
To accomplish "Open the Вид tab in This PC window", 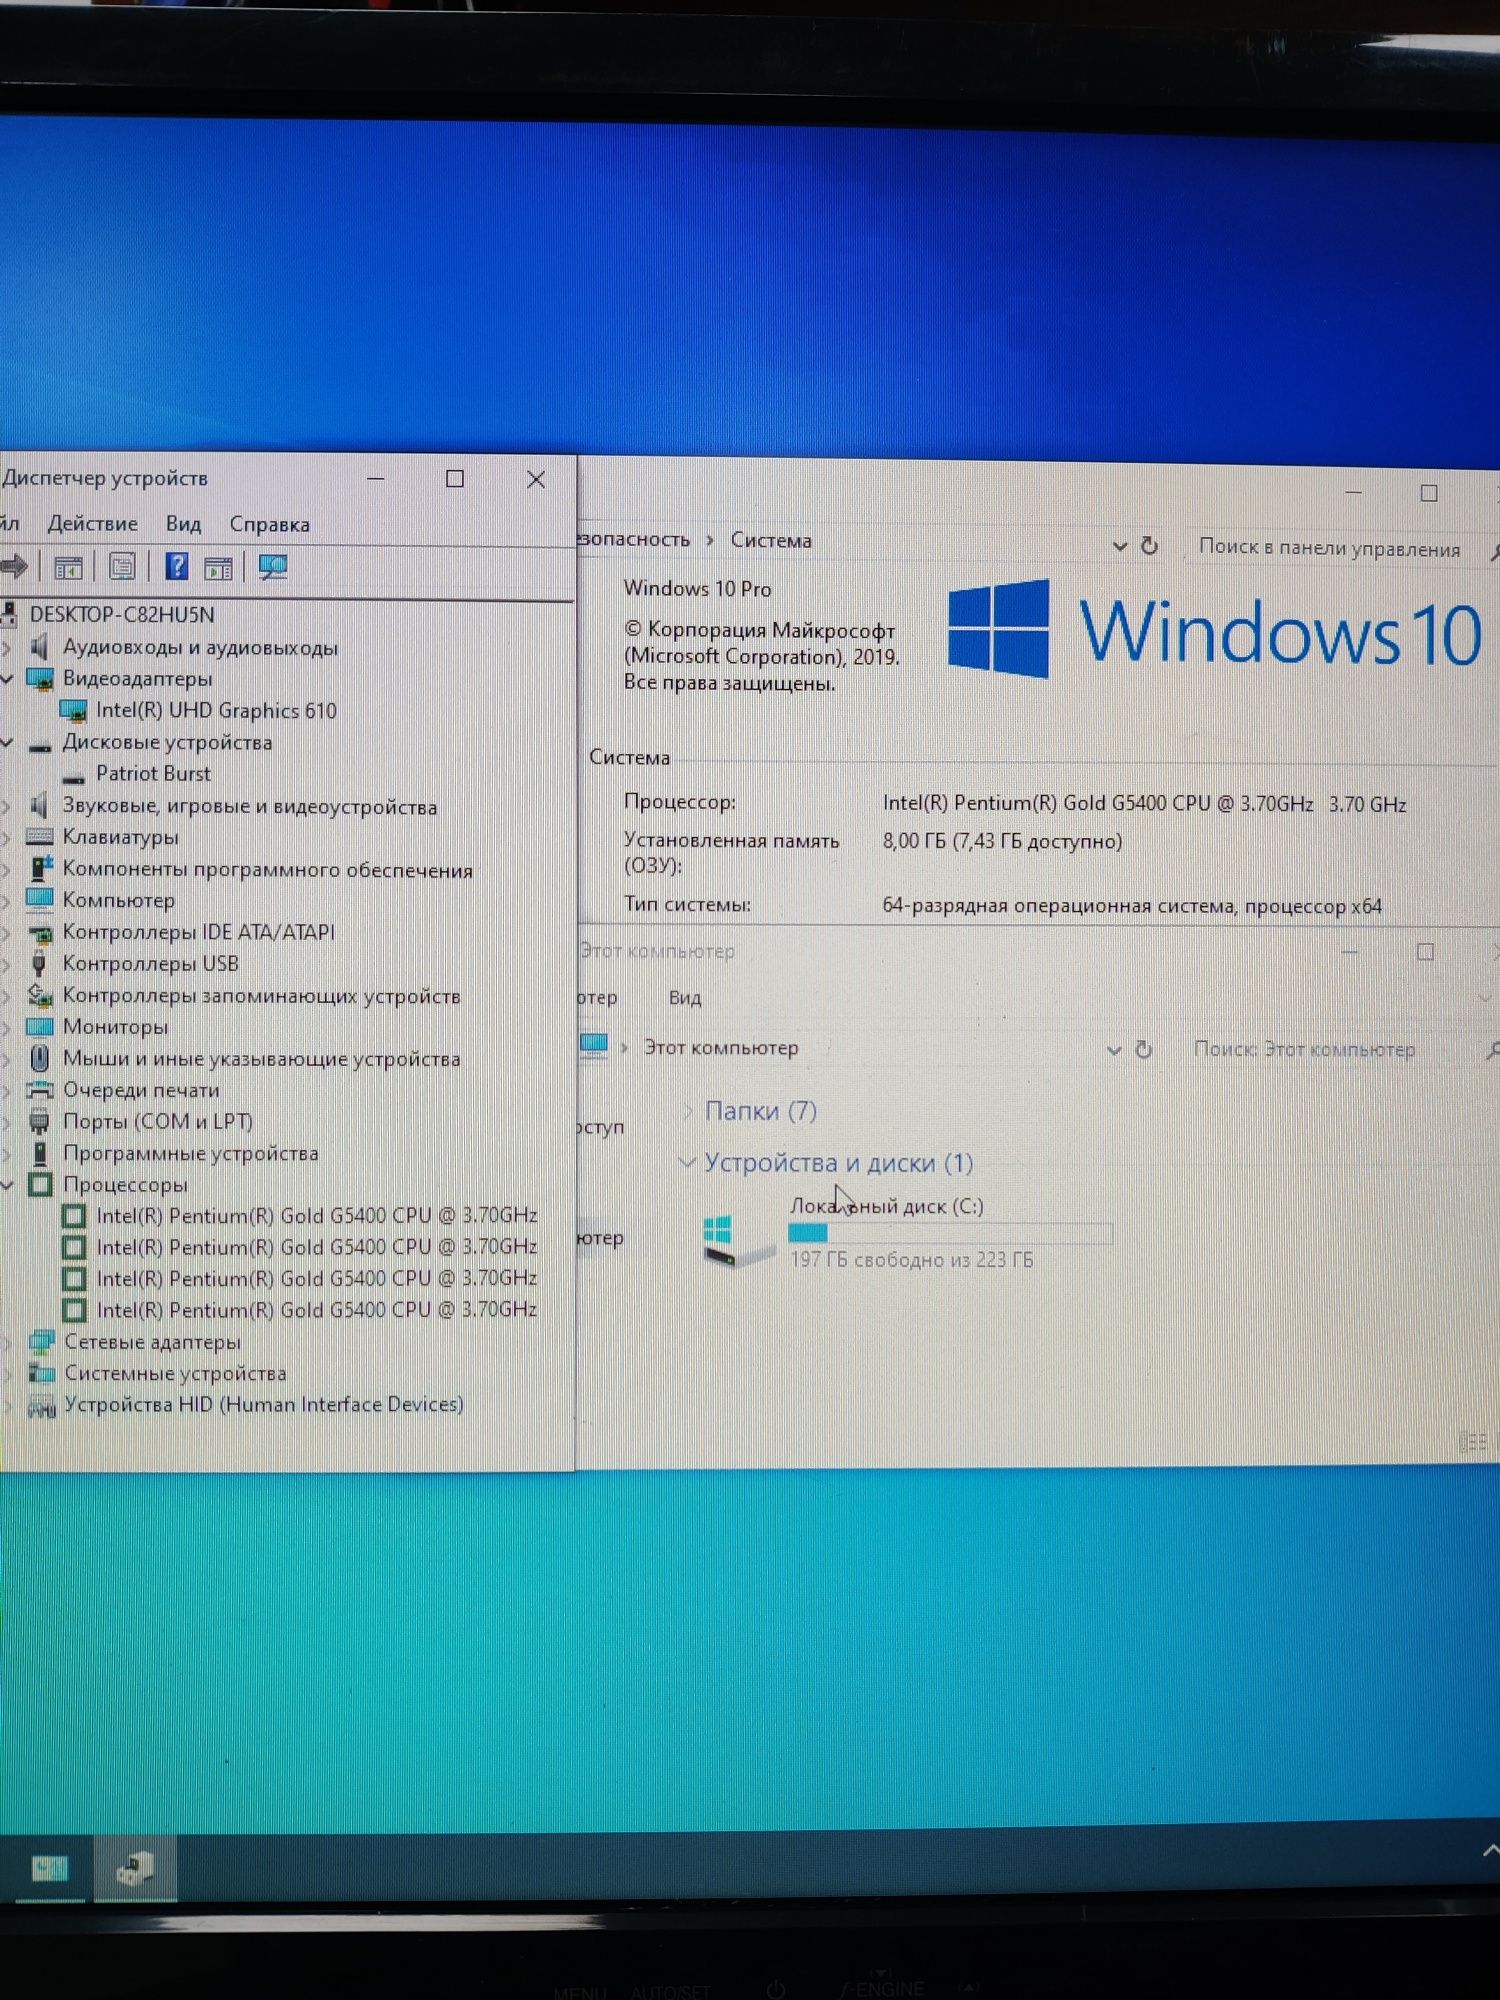I will [685, 997].
